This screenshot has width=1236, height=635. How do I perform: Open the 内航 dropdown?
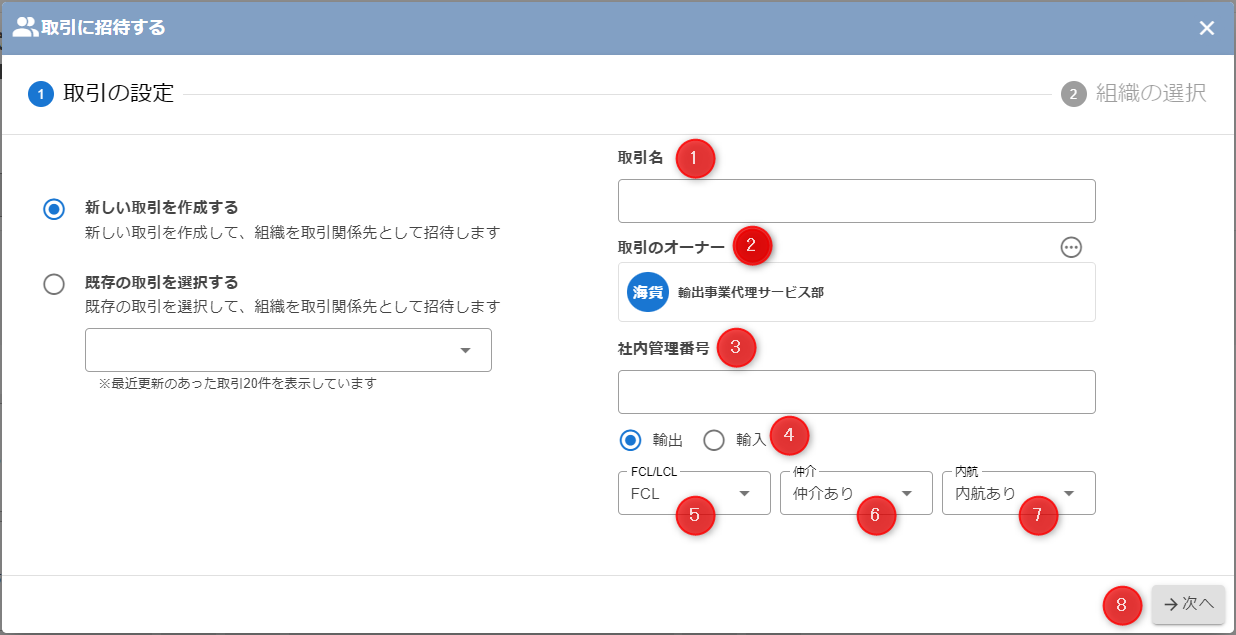click(1018, 493)
